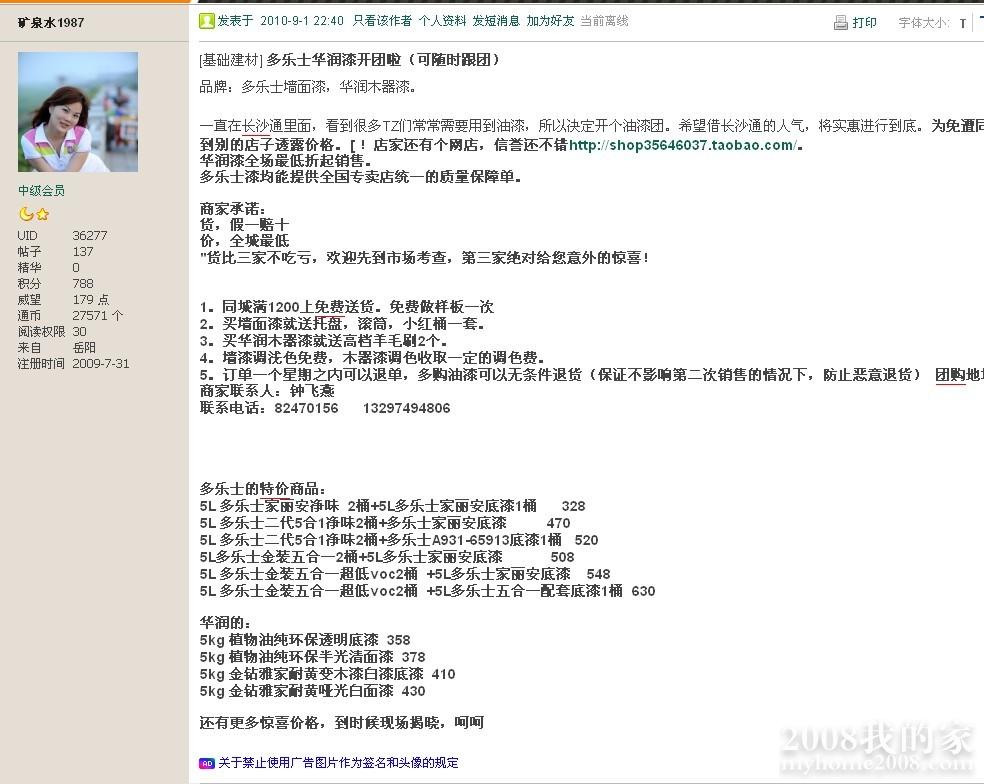This screenshot has width=984, height=784.
Task: Open 矿泉水1987 user profile name
Action: tap(51, 22)
